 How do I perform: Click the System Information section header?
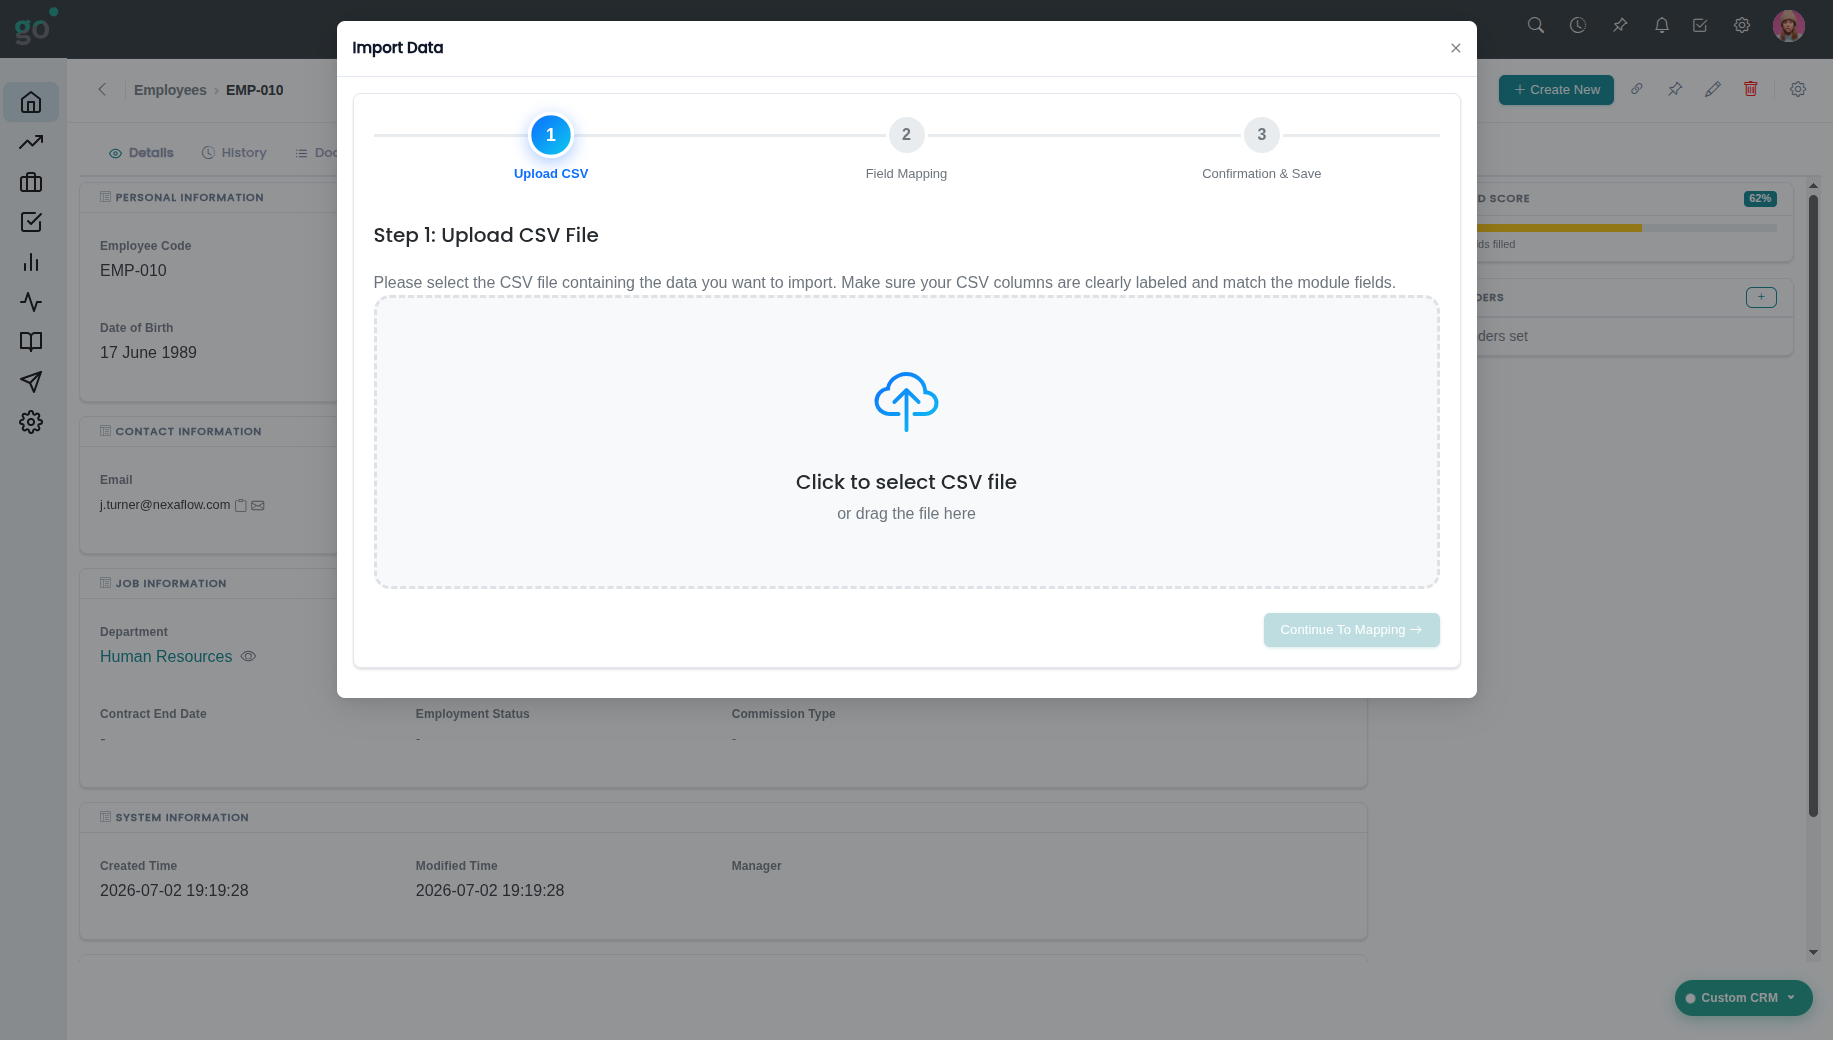pos(181,818)
